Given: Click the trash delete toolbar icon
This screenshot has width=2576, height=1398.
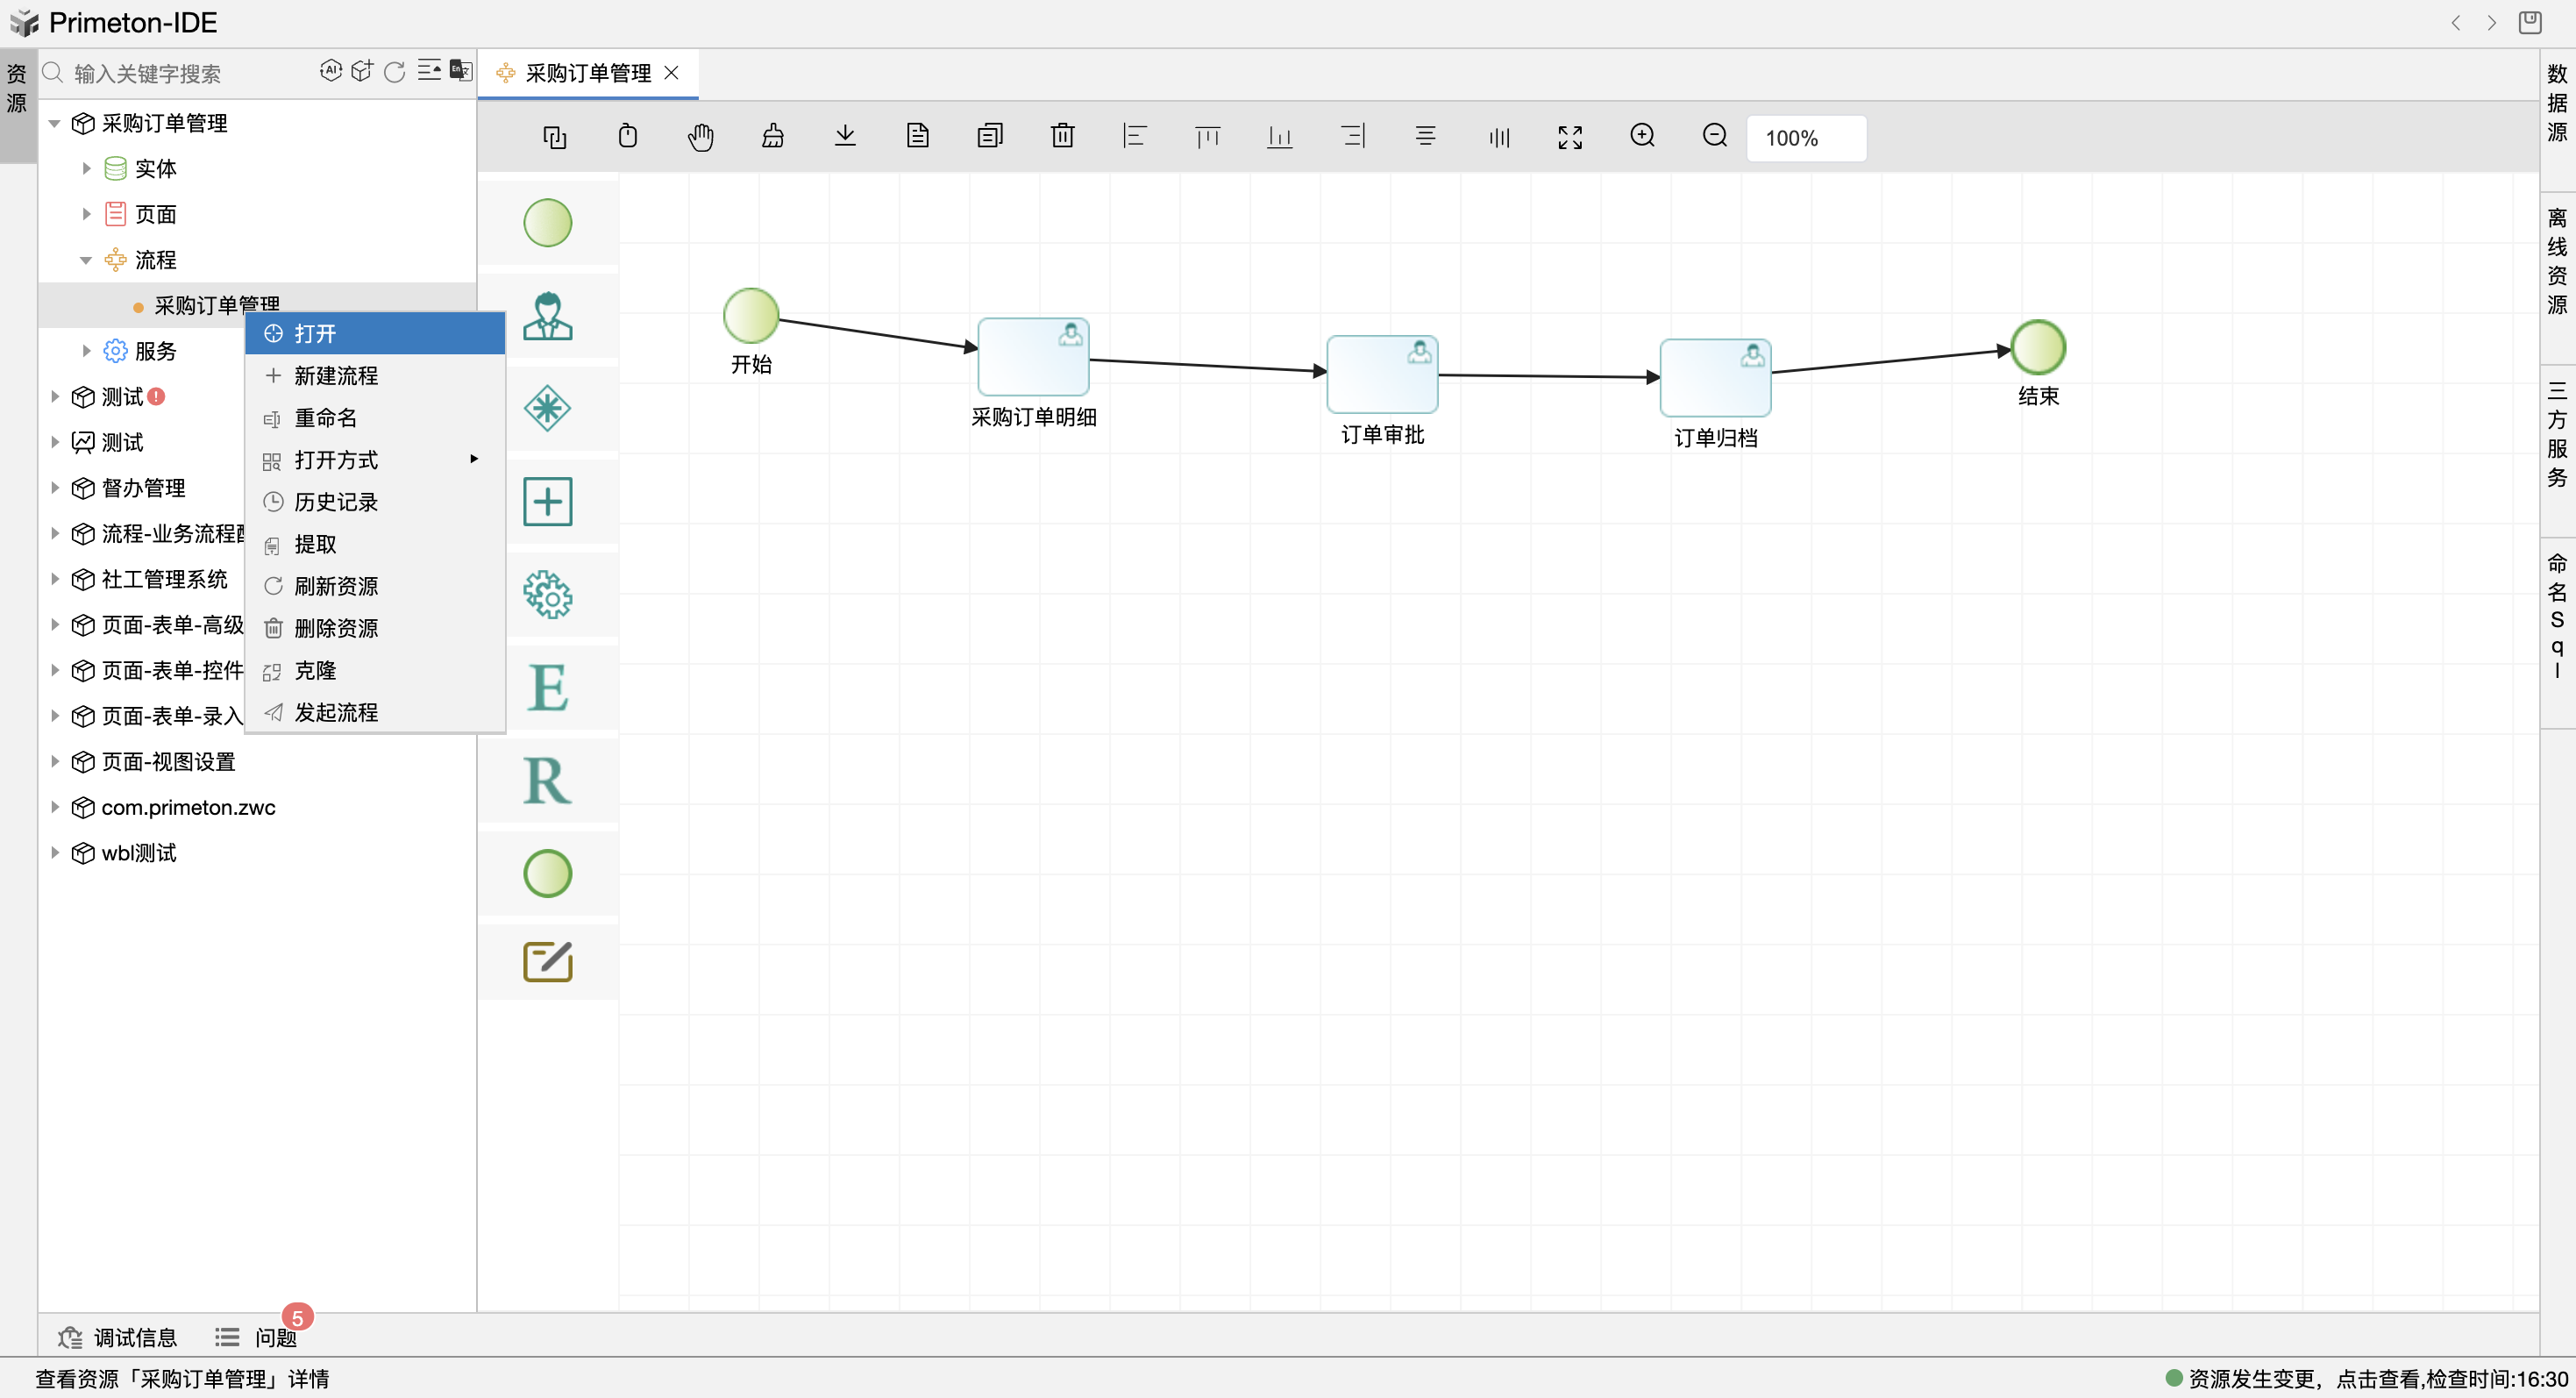Looking at the screenshot, I should [x=1062, y=136].
